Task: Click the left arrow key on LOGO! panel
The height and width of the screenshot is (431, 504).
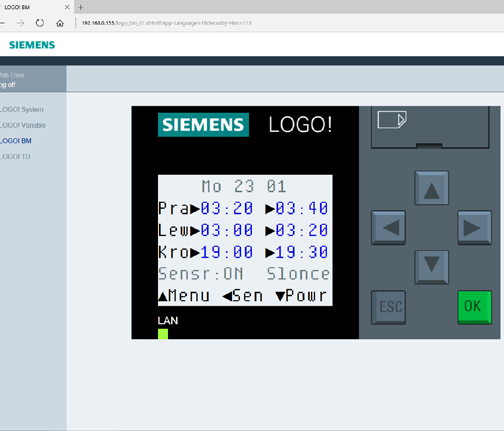Action: 388,228
